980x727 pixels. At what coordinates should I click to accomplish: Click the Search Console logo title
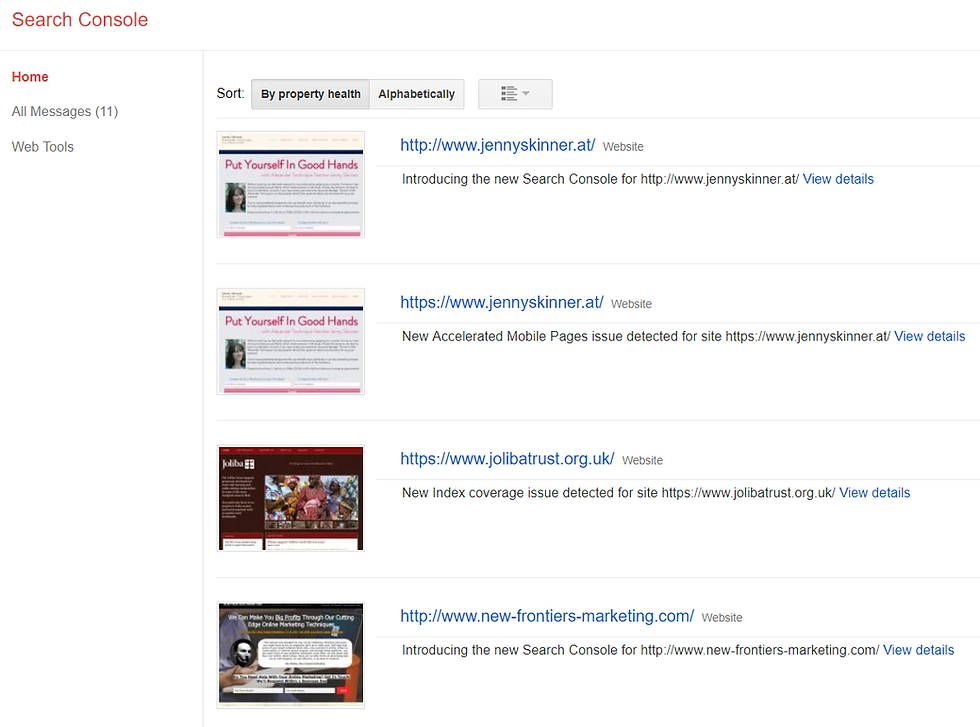click(80, 19)
